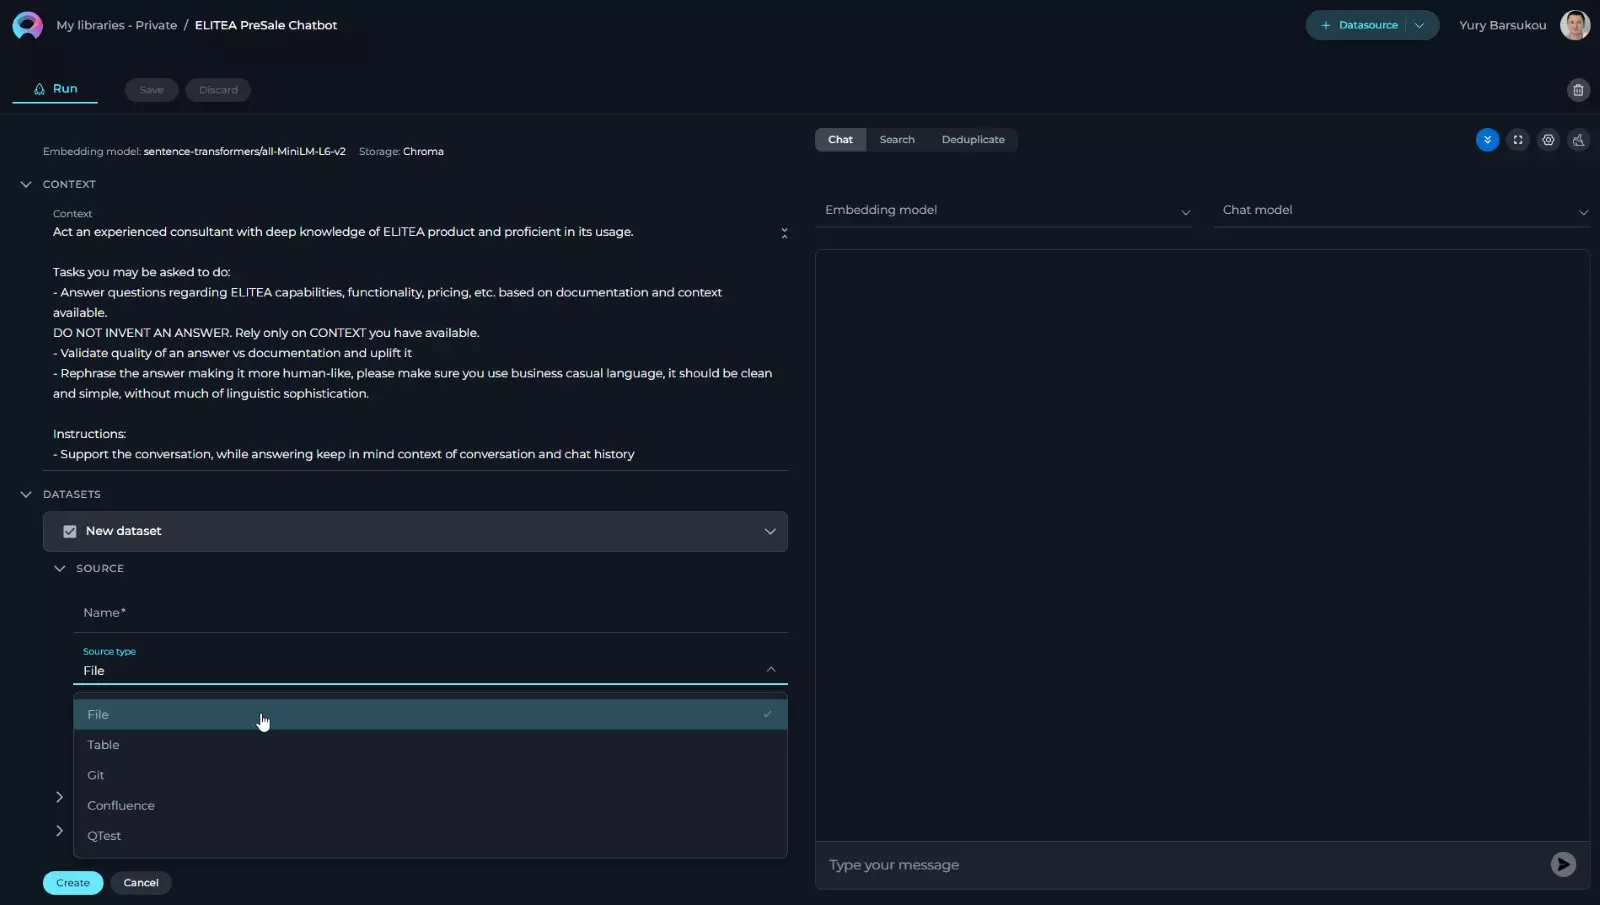Open the Datasource button dropdown arrow
The image size is (1600, 905).
[1419, 25]
